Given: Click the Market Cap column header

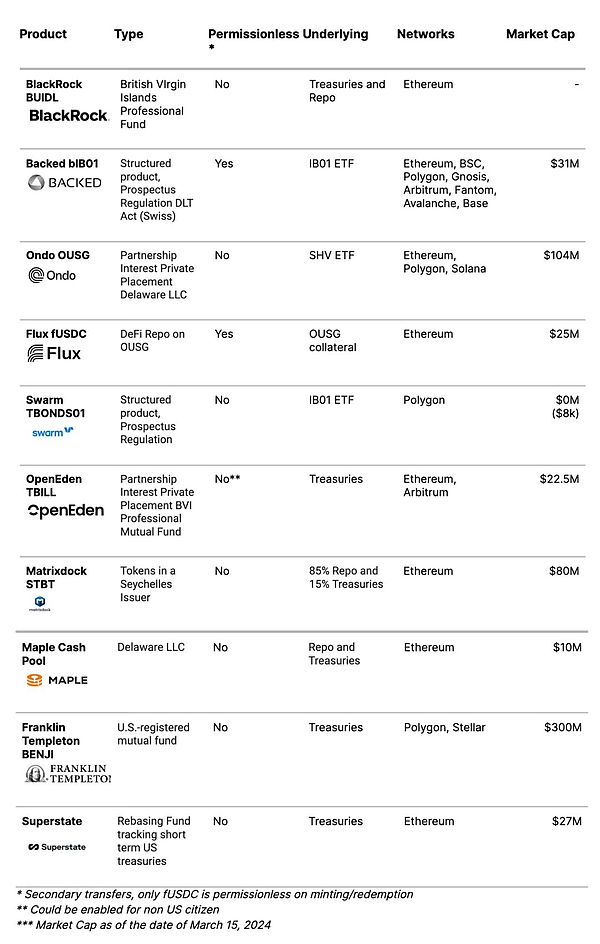Looking at the screenshot, I should [540, 34].
